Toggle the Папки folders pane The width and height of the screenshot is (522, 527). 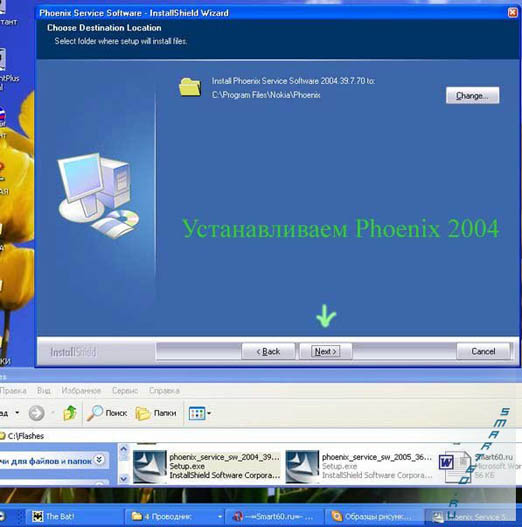coord(156,413)
